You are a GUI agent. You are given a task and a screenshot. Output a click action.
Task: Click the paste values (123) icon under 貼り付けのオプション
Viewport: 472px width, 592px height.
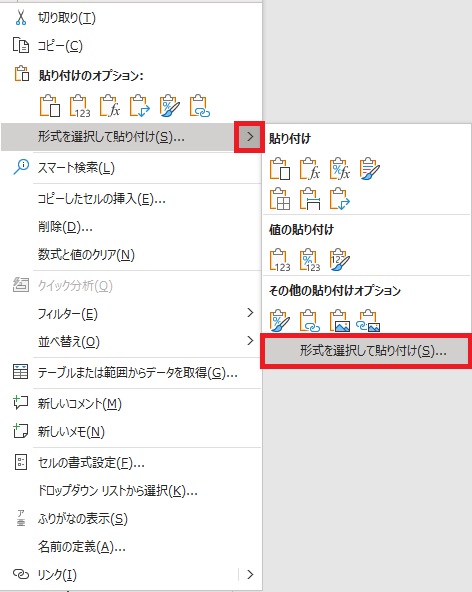click(x=80, y=106)
